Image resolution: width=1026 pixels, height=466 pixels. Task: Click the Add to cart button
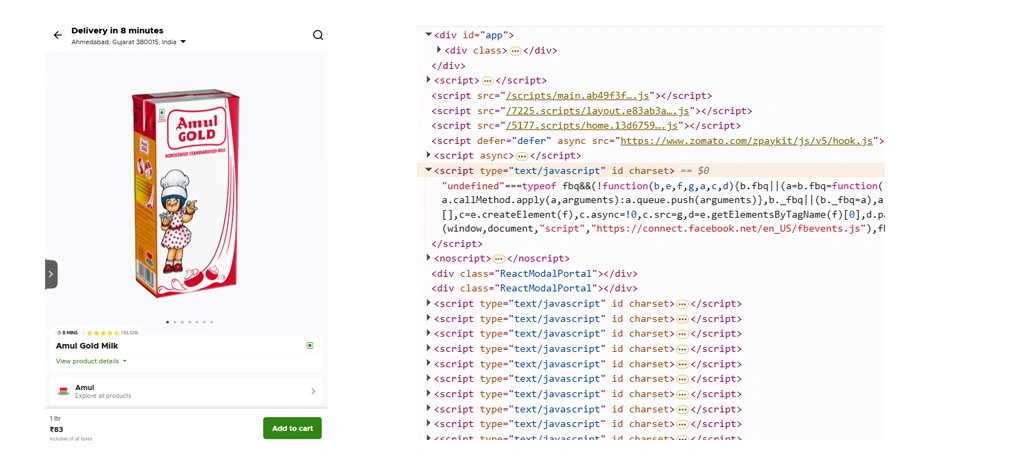(292, 428)
